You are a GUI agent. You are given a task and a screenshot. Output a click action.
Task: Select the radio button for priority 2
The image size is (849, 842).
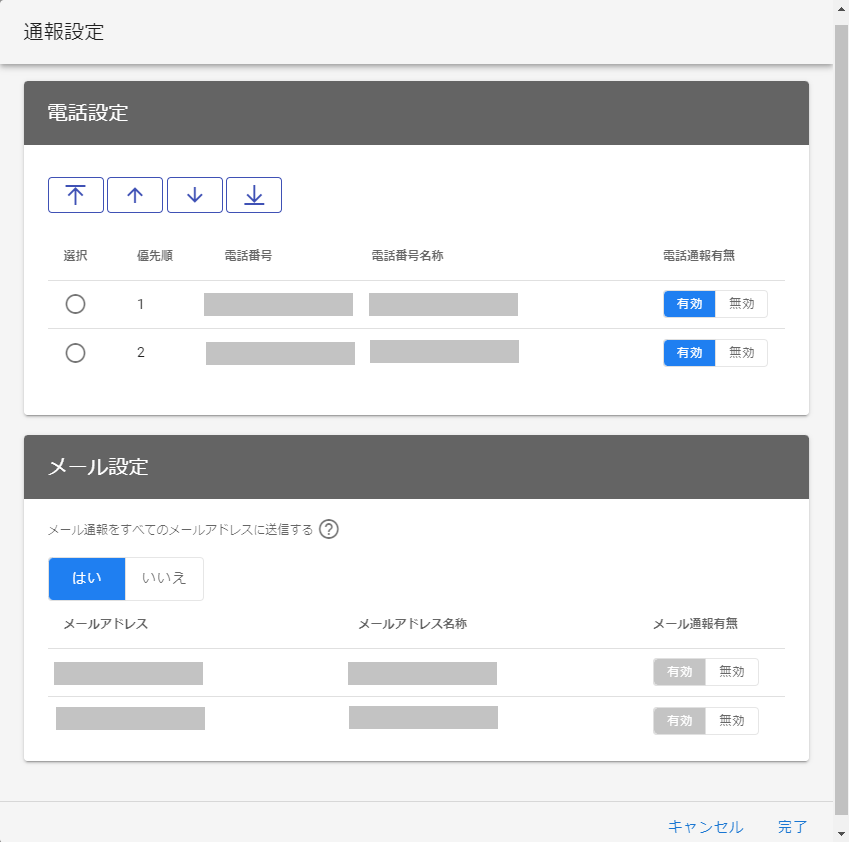click(x=75, y=353)
